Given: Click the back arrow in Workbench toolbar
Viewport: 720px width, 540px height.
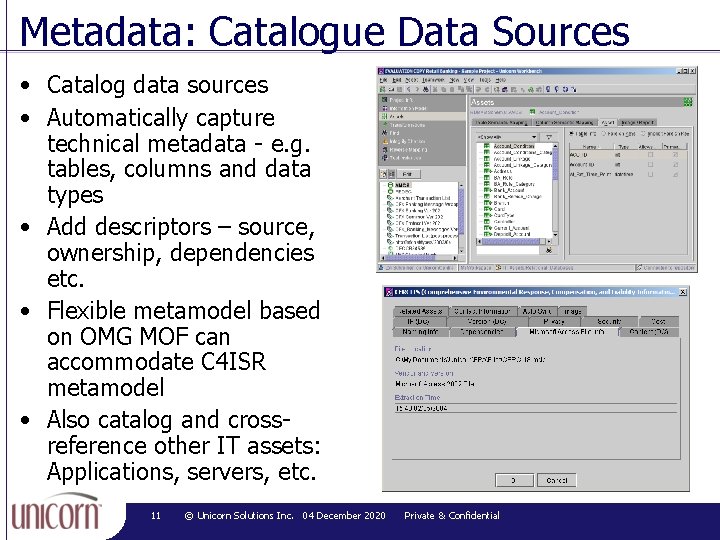Looking at the screenshot, I should (408, 90).
